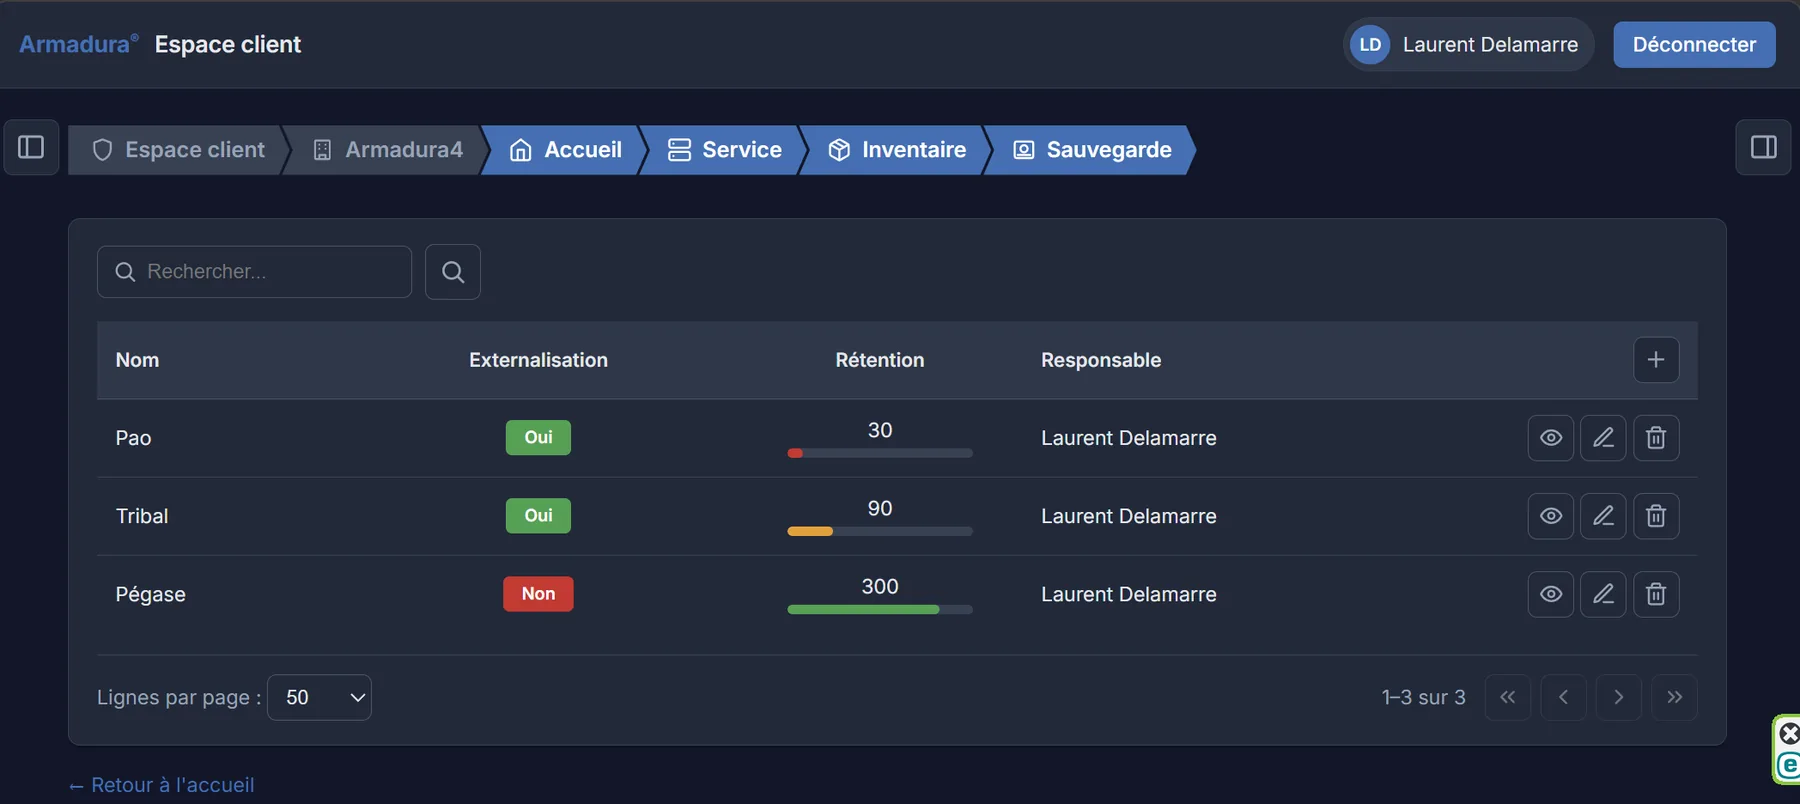The height and width of the screenshot is (804, 1800).
Task: Go to the last page of results
Action: point(1675,697)
